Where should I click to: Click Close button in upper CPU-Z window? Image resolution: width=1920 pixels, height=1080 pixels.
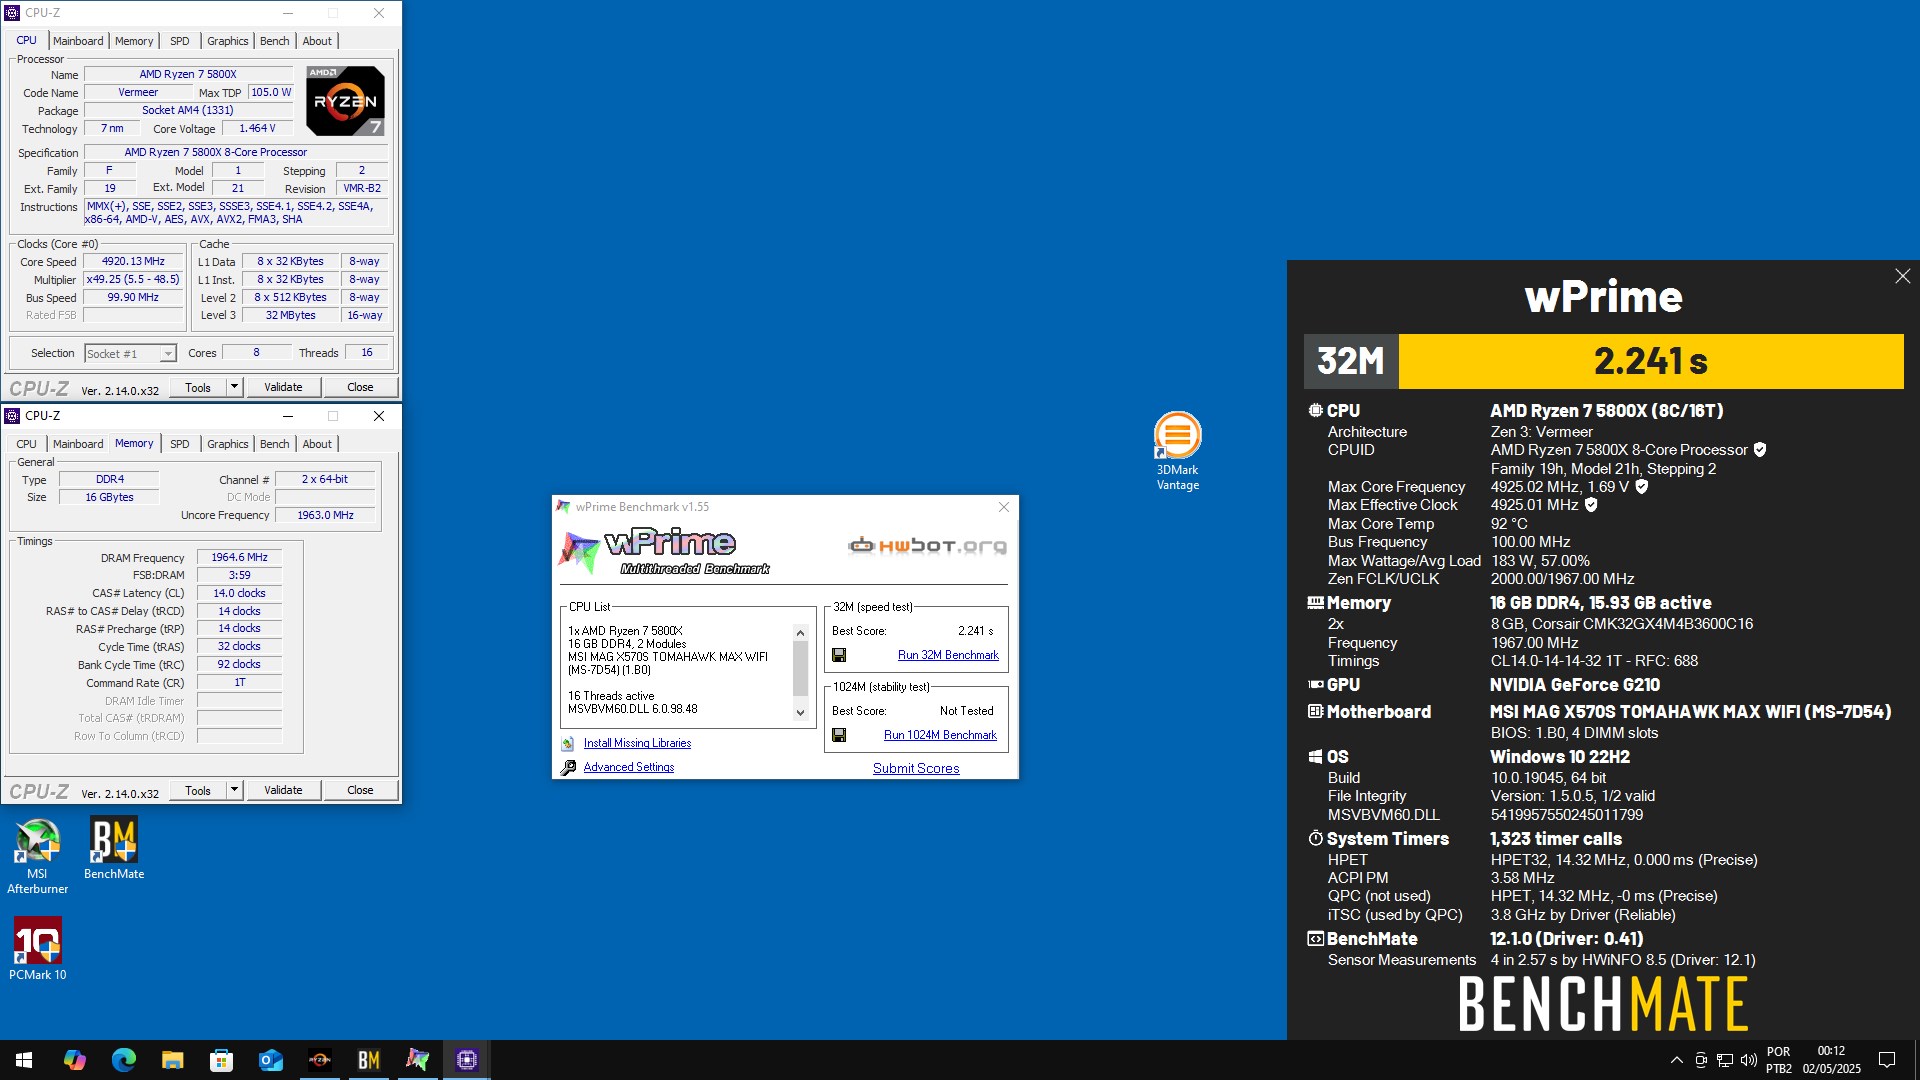point(360,387)
